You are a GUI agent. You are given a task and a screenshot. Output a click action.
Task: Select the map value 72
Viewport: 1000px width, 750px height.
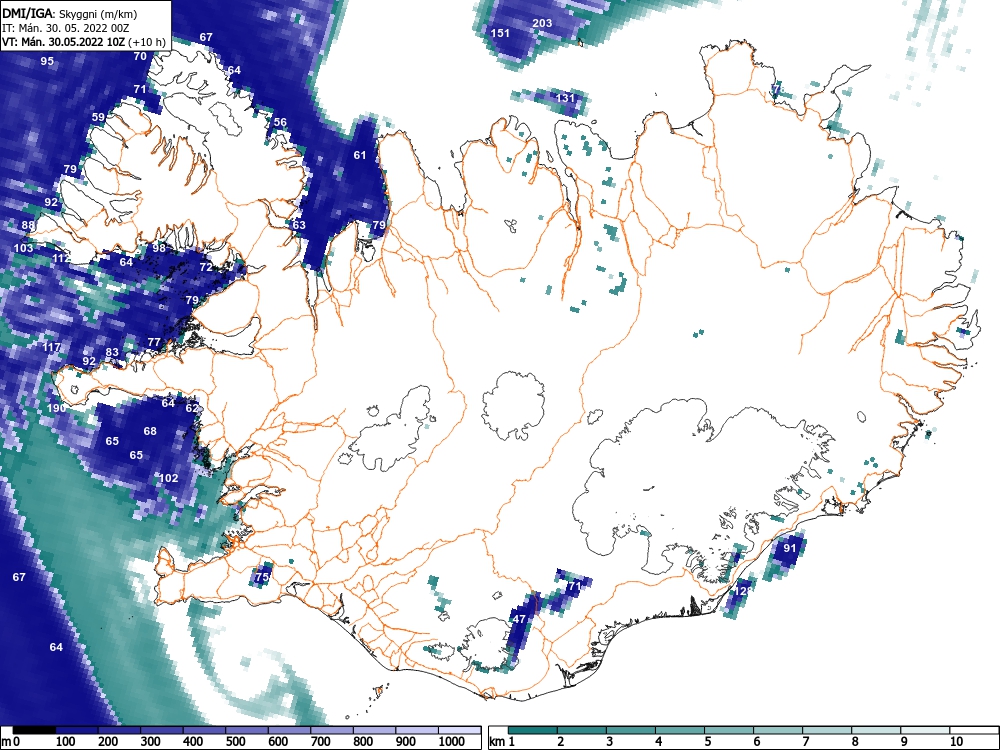206,267
